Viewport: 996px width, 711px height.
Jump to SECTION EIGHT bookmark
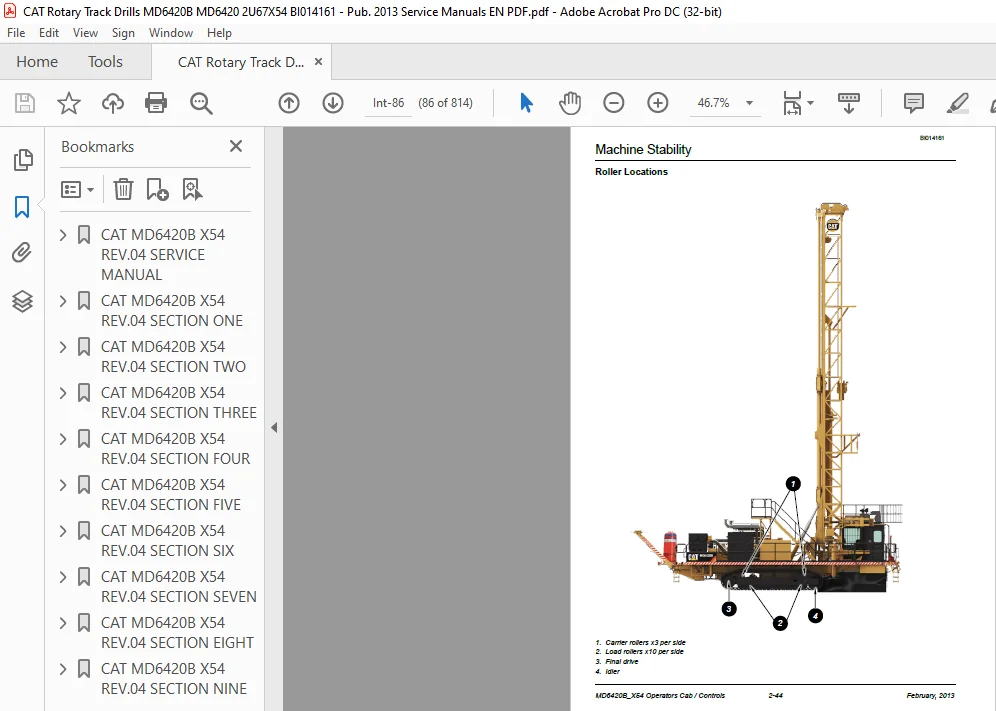[x=177, y=633]
